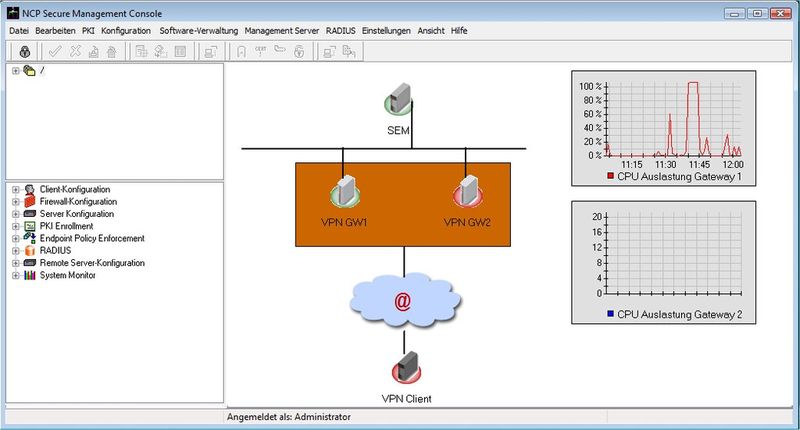Click the 'Angemeldet als: Administrator' status text

(x=289, y=417)
